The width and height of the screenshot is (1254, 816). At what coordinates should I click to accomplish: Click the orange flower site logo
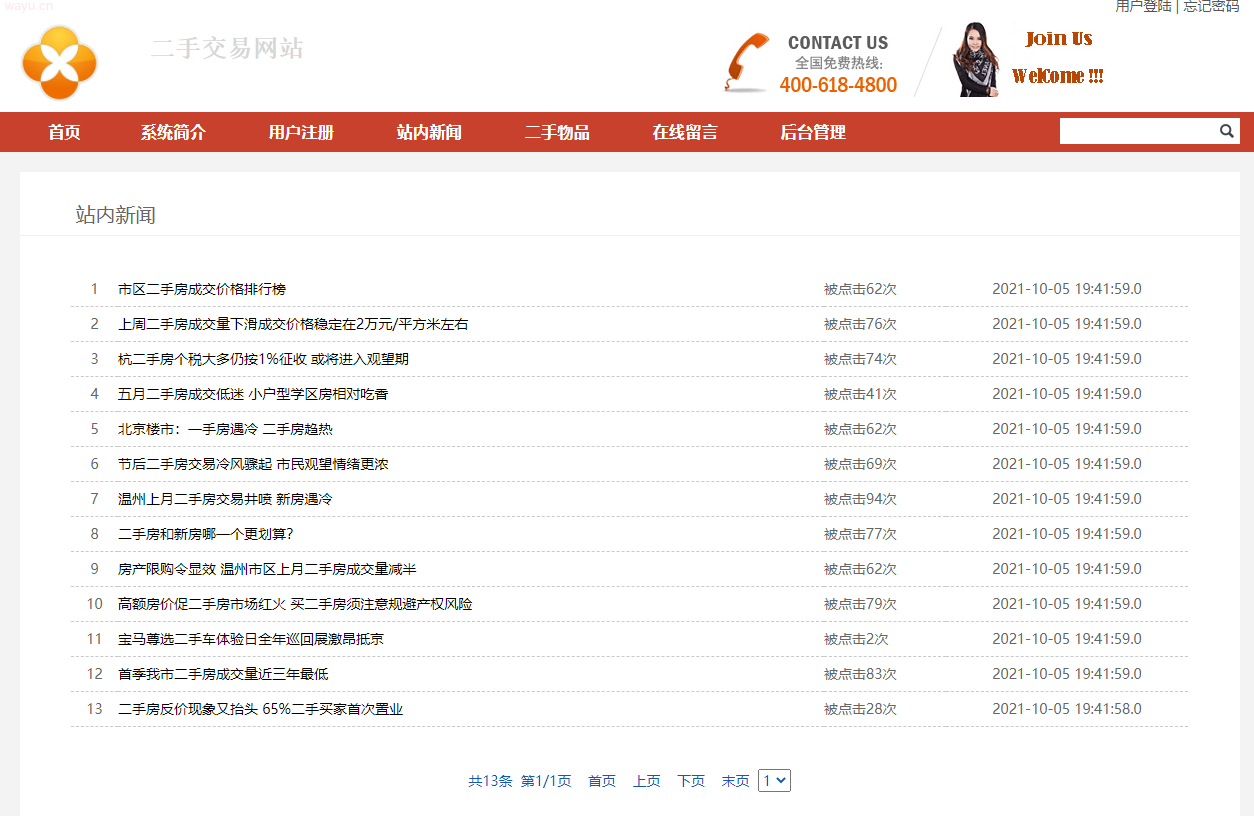(x=59, y=62)
